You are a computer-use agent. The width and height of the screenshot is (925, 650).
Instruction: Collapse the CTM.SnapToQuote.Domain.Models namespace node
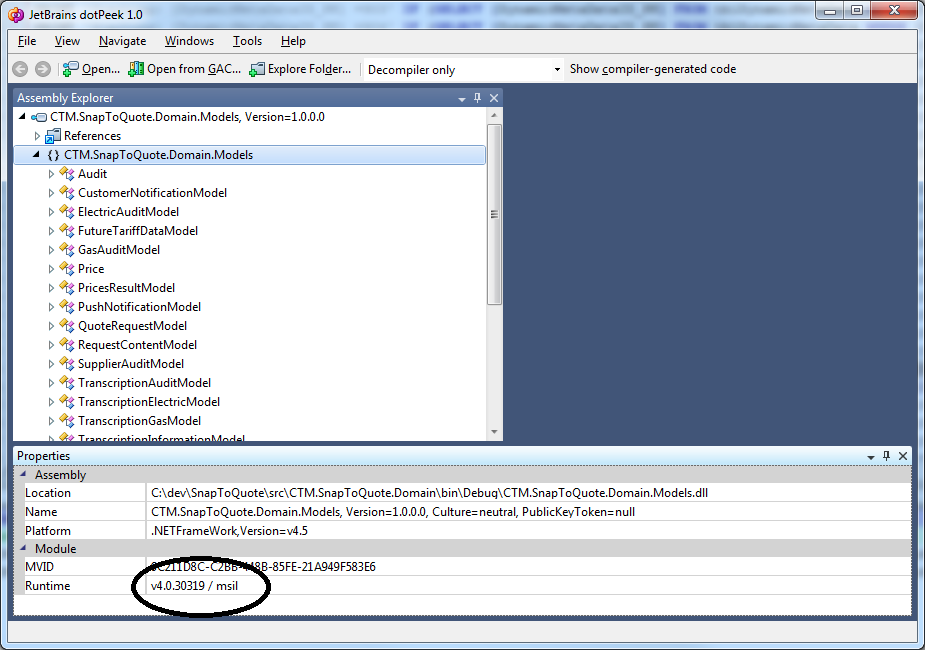[x=37, y=155]
